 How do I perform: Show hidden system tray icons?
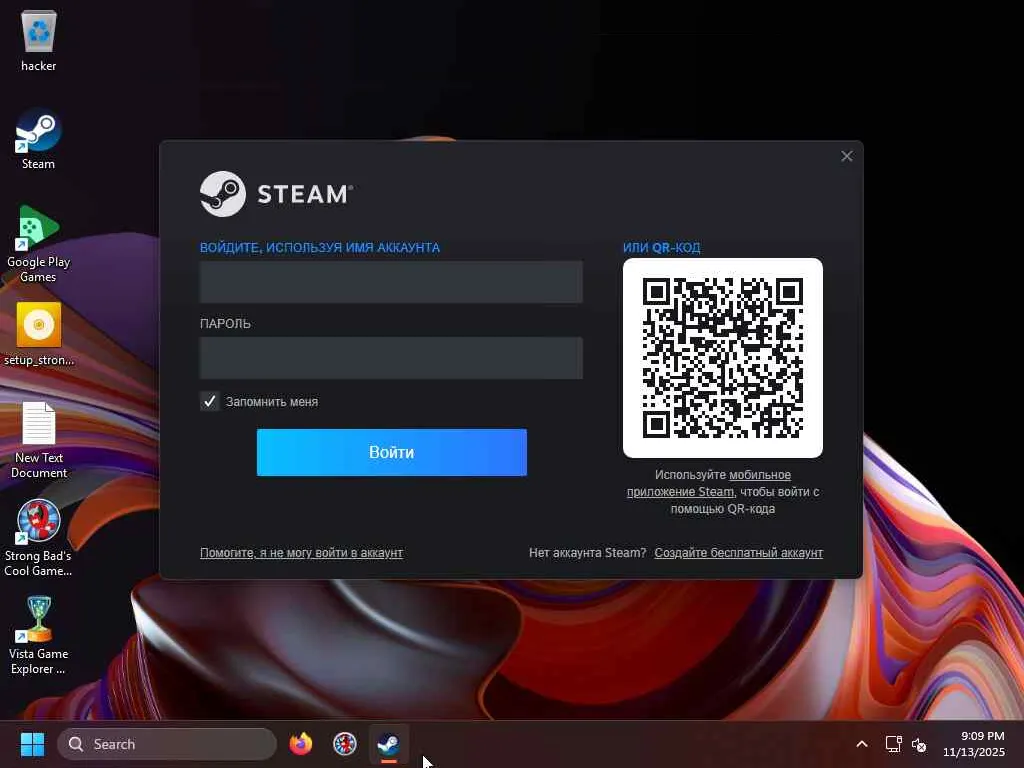pos(862,744)
